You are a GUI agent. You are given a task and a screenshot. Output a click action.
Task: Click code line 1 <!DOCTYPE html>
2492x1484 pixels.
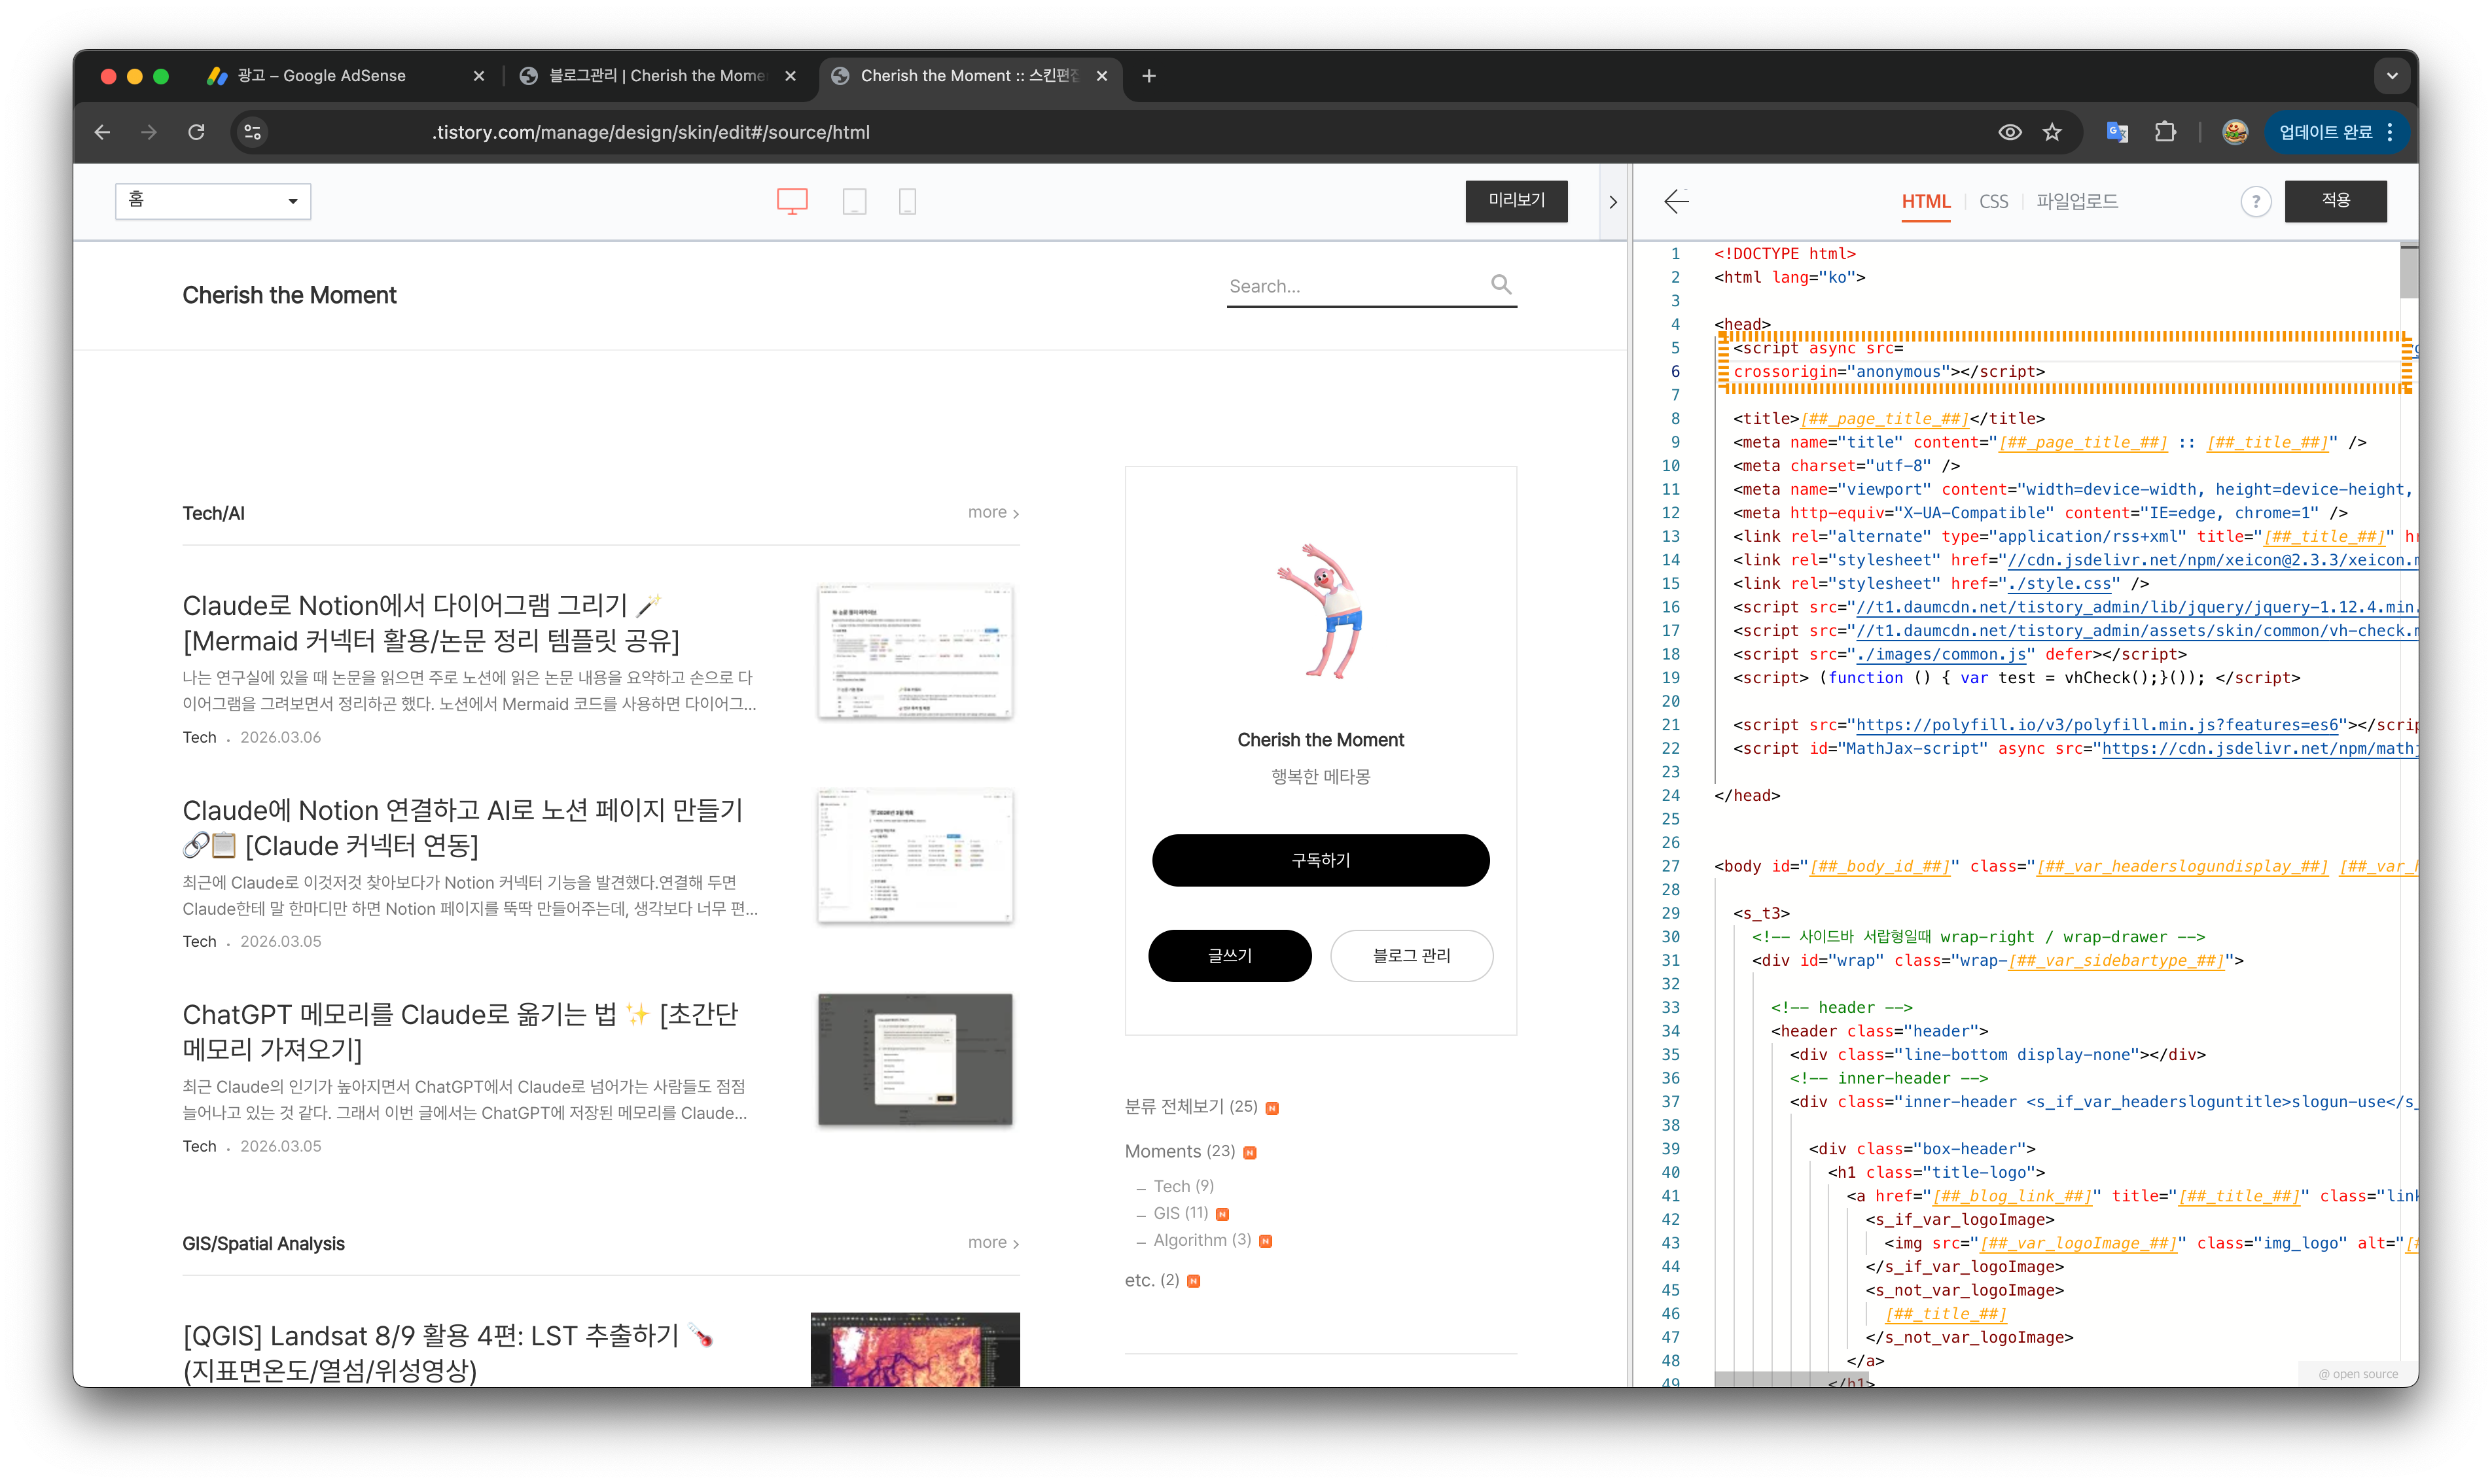click(1785, 254)
